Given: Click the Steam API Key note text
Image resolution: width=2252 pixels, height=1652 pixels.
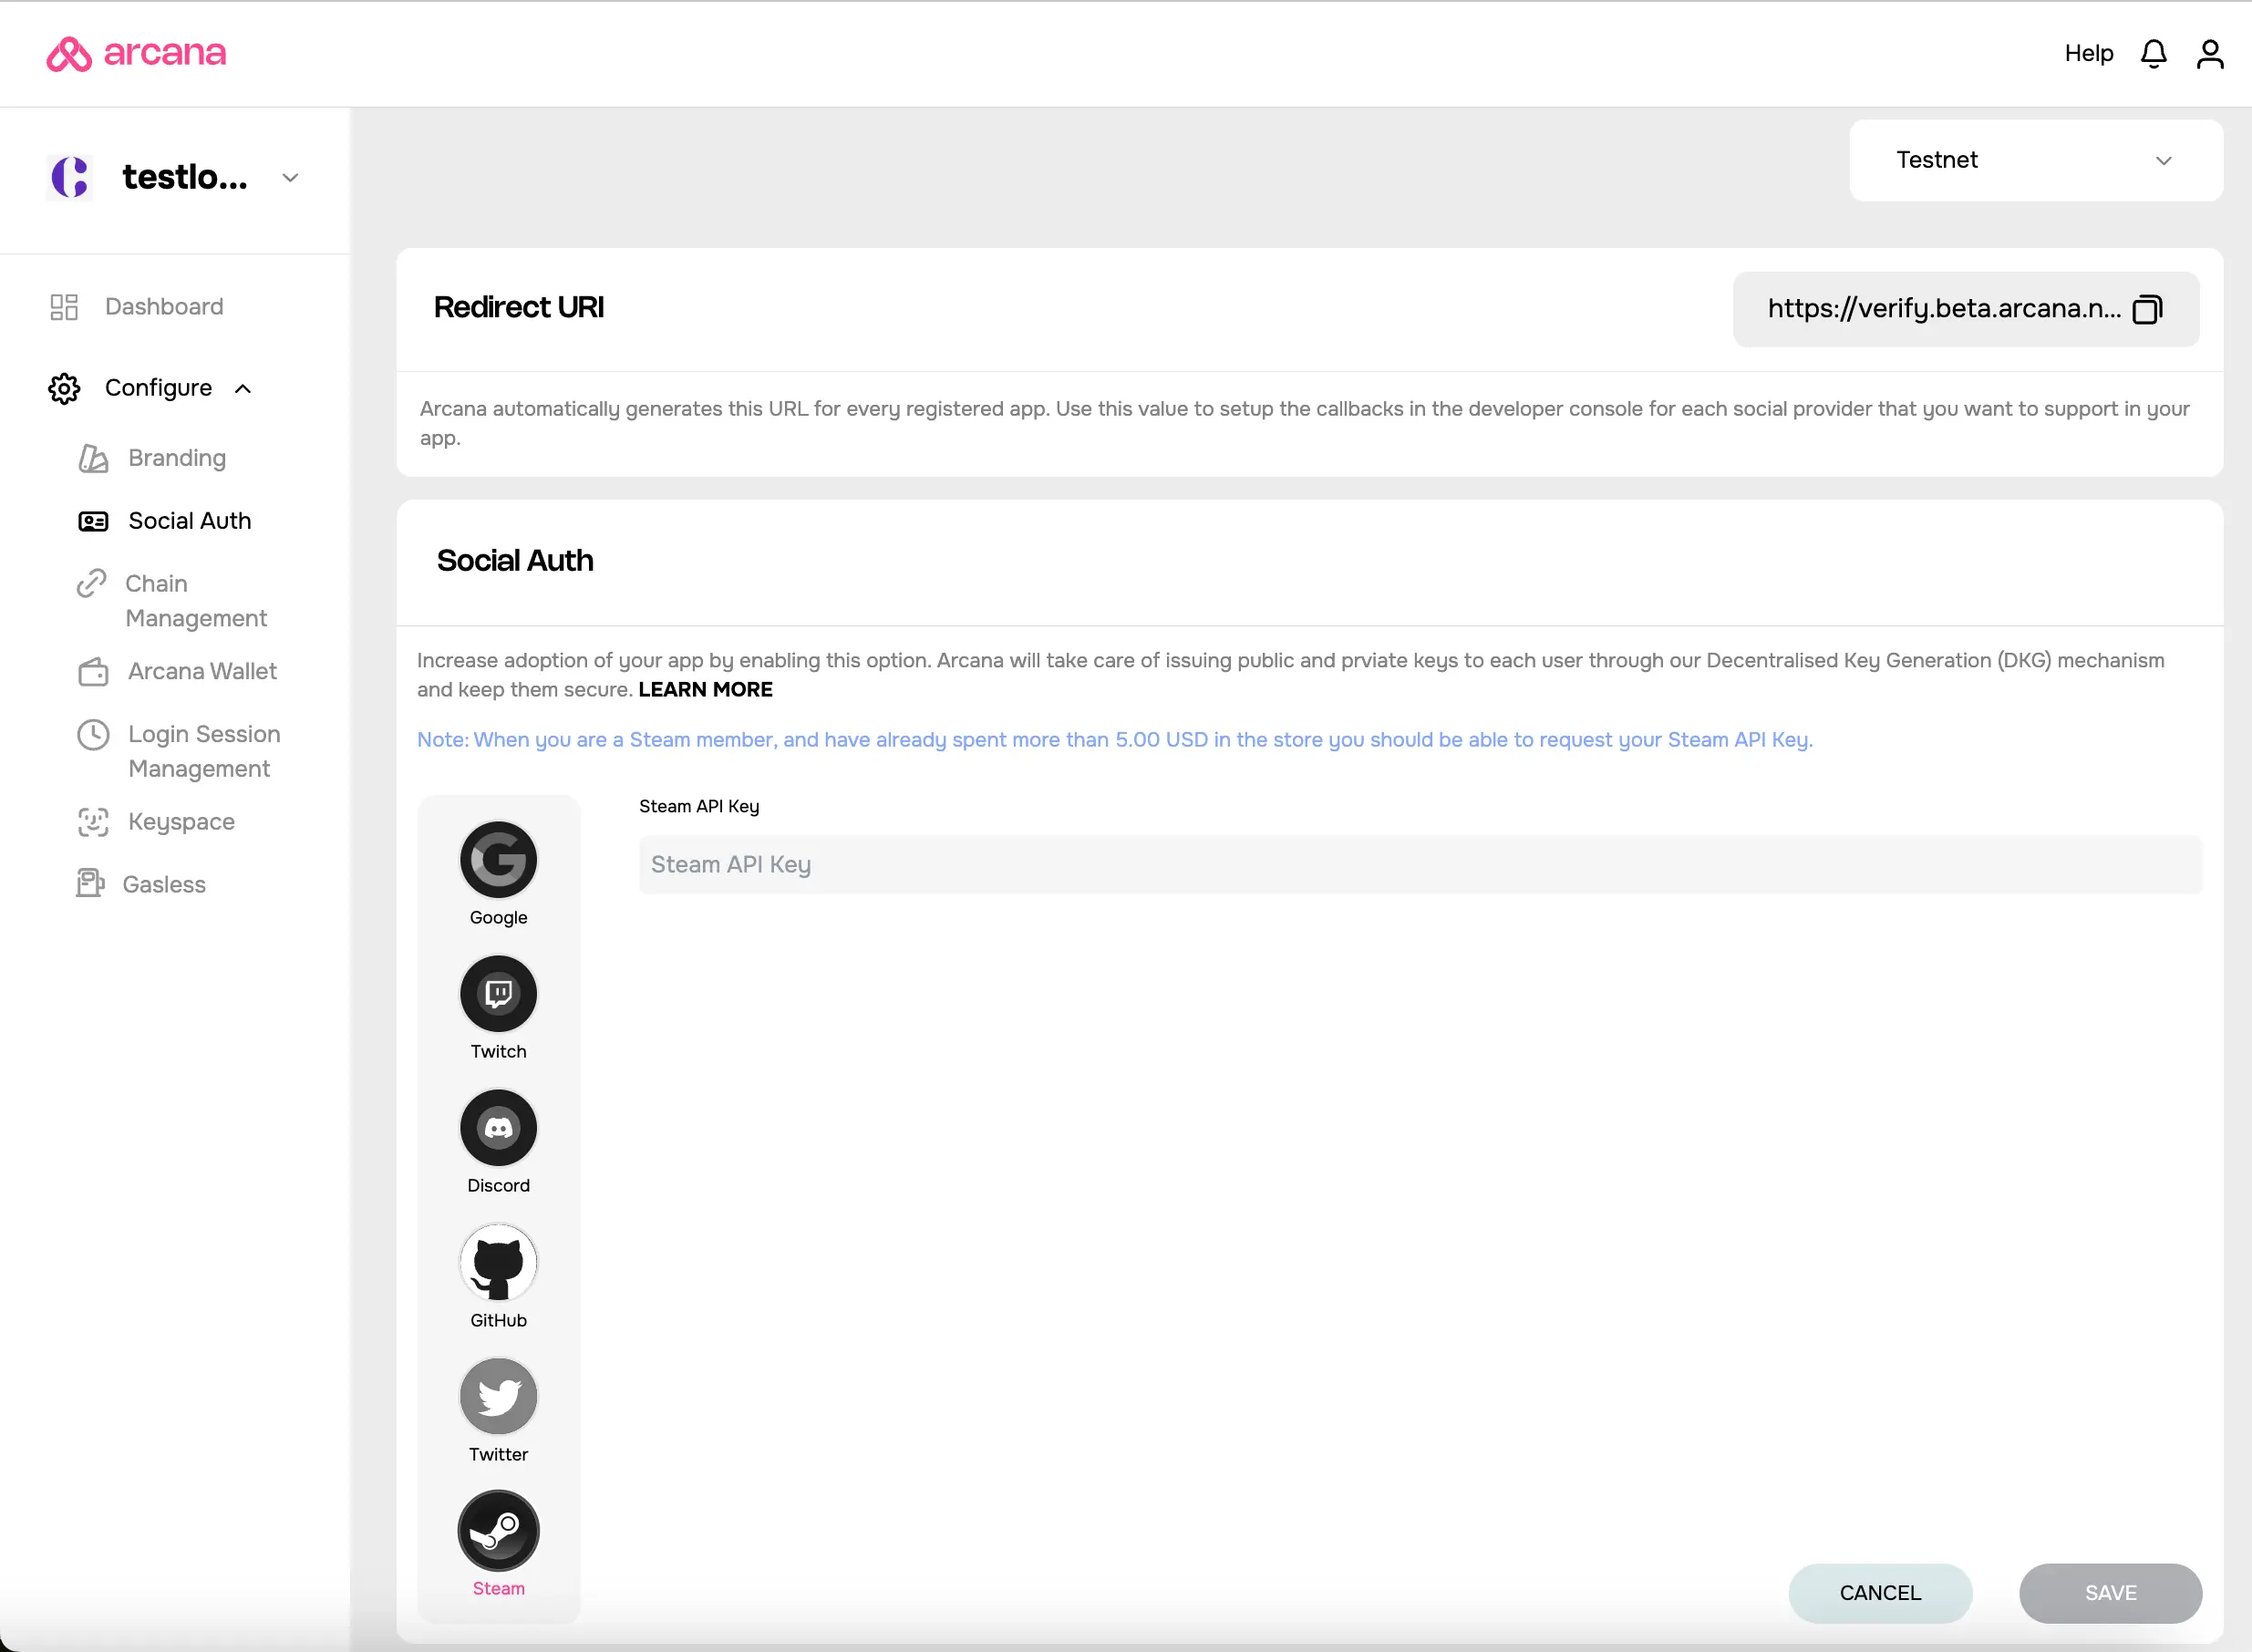Looking at the screenshot, I should (x=1115, y=740).
